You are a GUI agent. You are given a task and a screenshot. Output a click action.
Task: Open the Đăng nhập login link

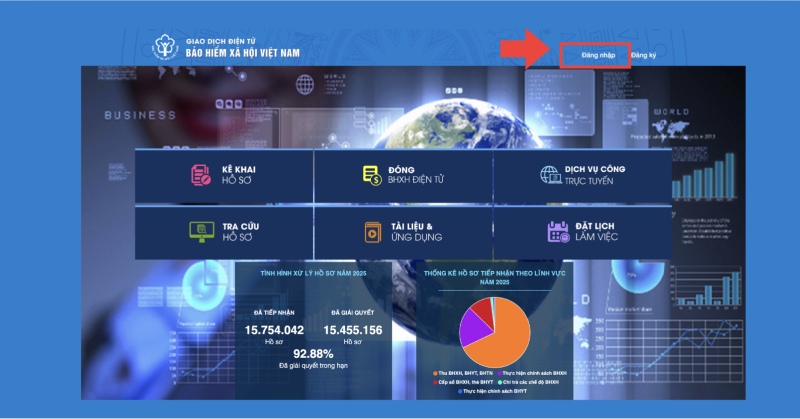click(x=594, y=56)
